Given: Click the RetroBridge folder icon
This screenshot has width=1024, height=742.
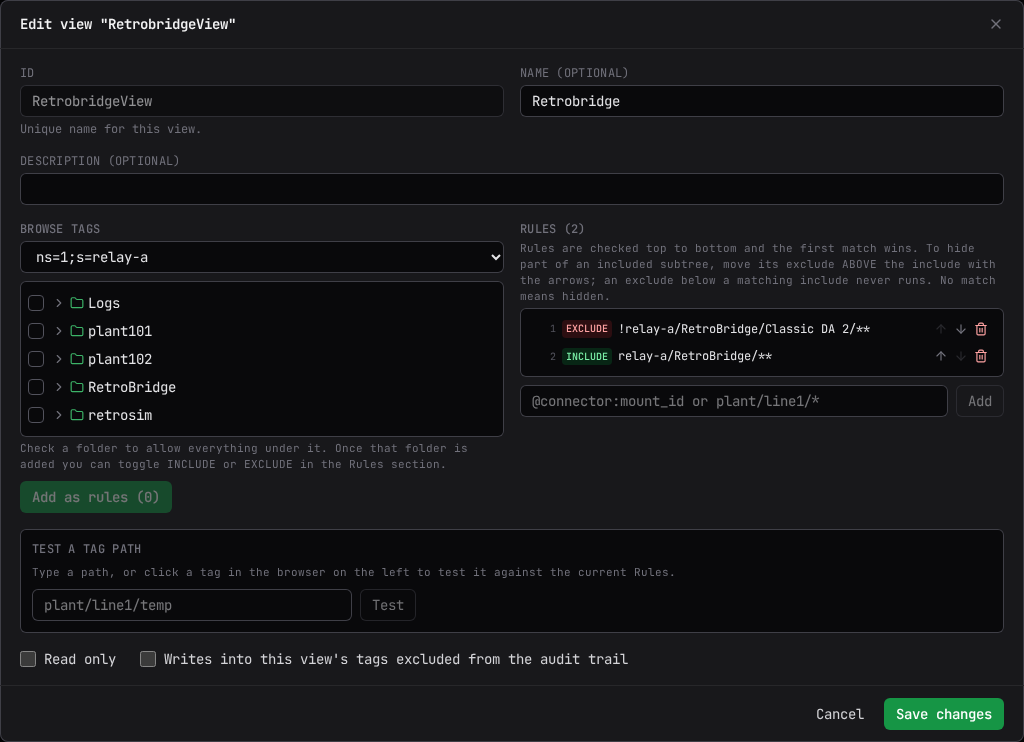Looking at the screenshot, I should pyautogui.click(x=76, y=387).
